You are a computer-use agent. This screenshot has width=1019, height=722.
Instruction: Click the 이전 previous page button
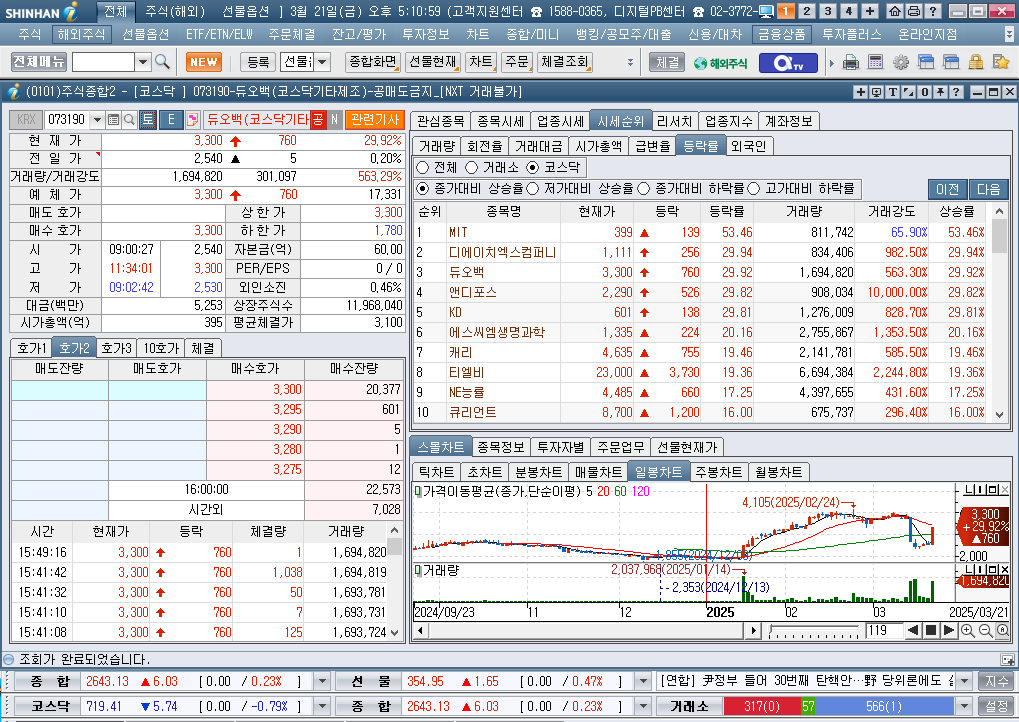point(948,189)
